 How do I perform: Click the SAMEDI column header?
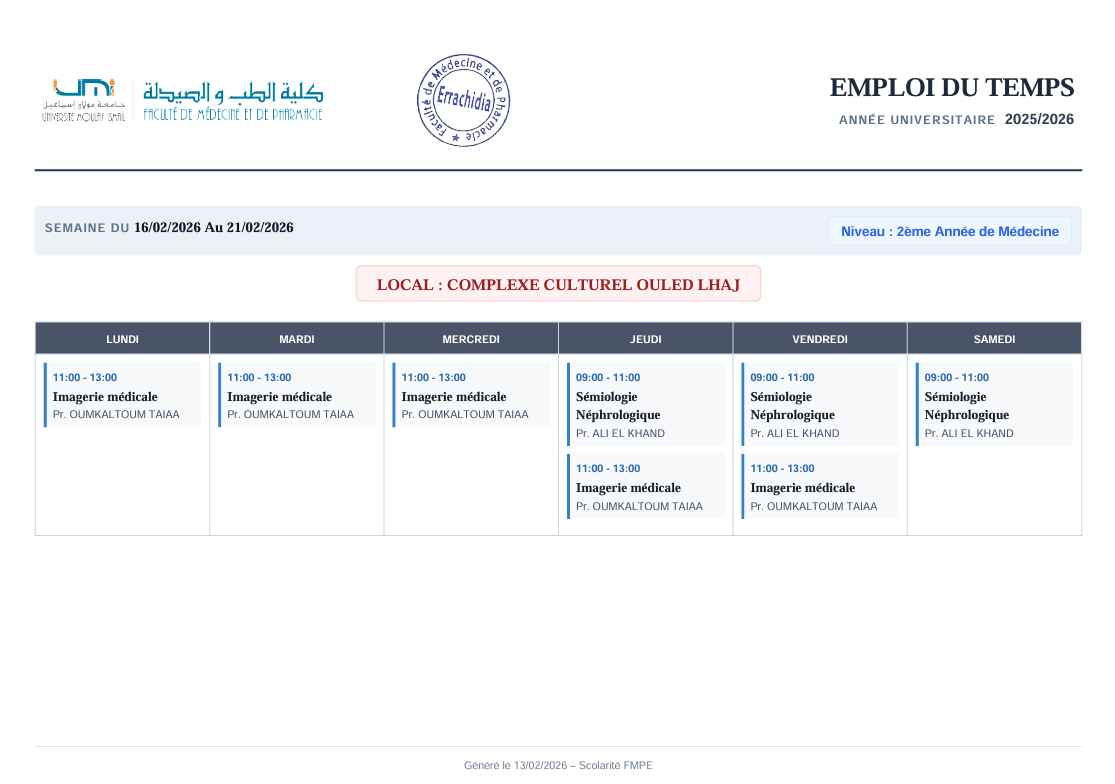click(994, 339)
